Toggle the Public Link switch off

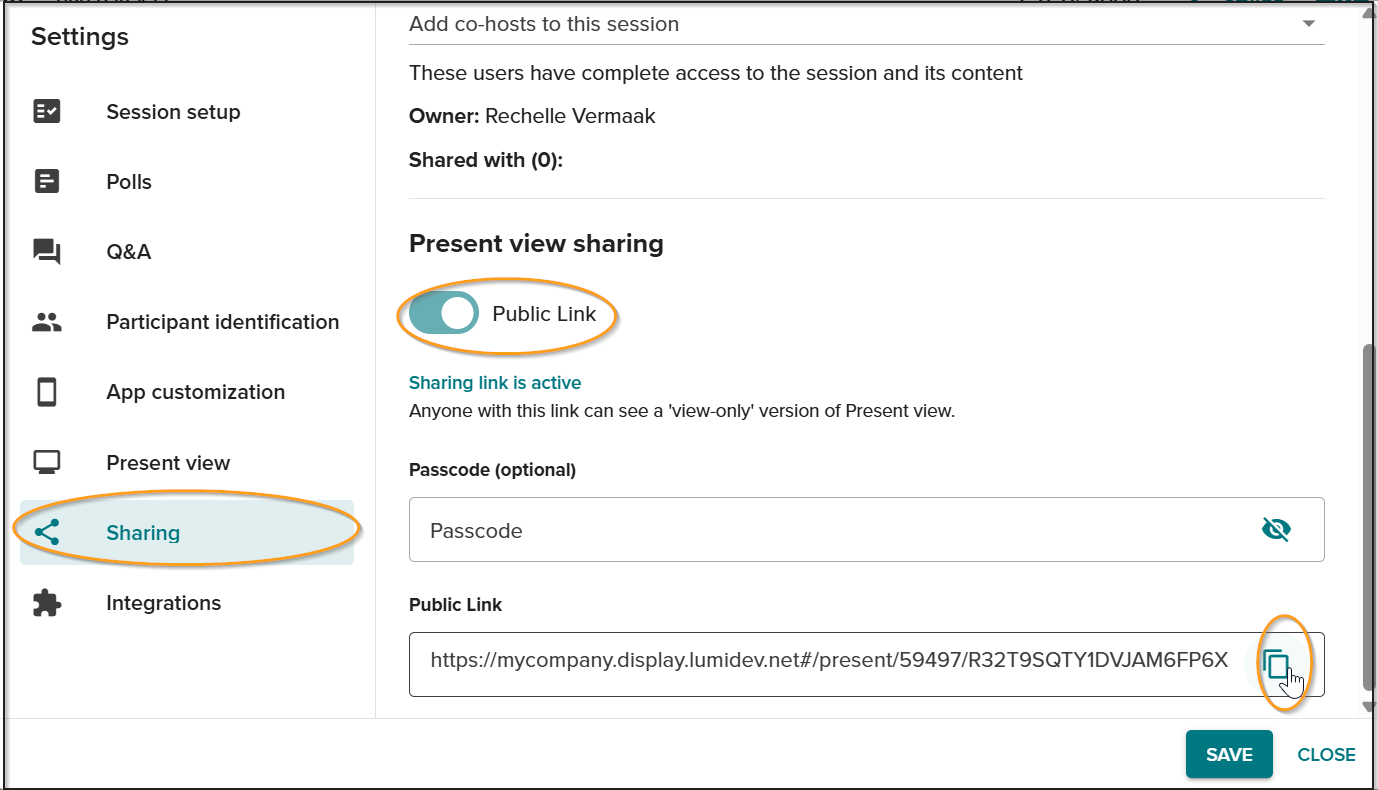click(444, 313)
